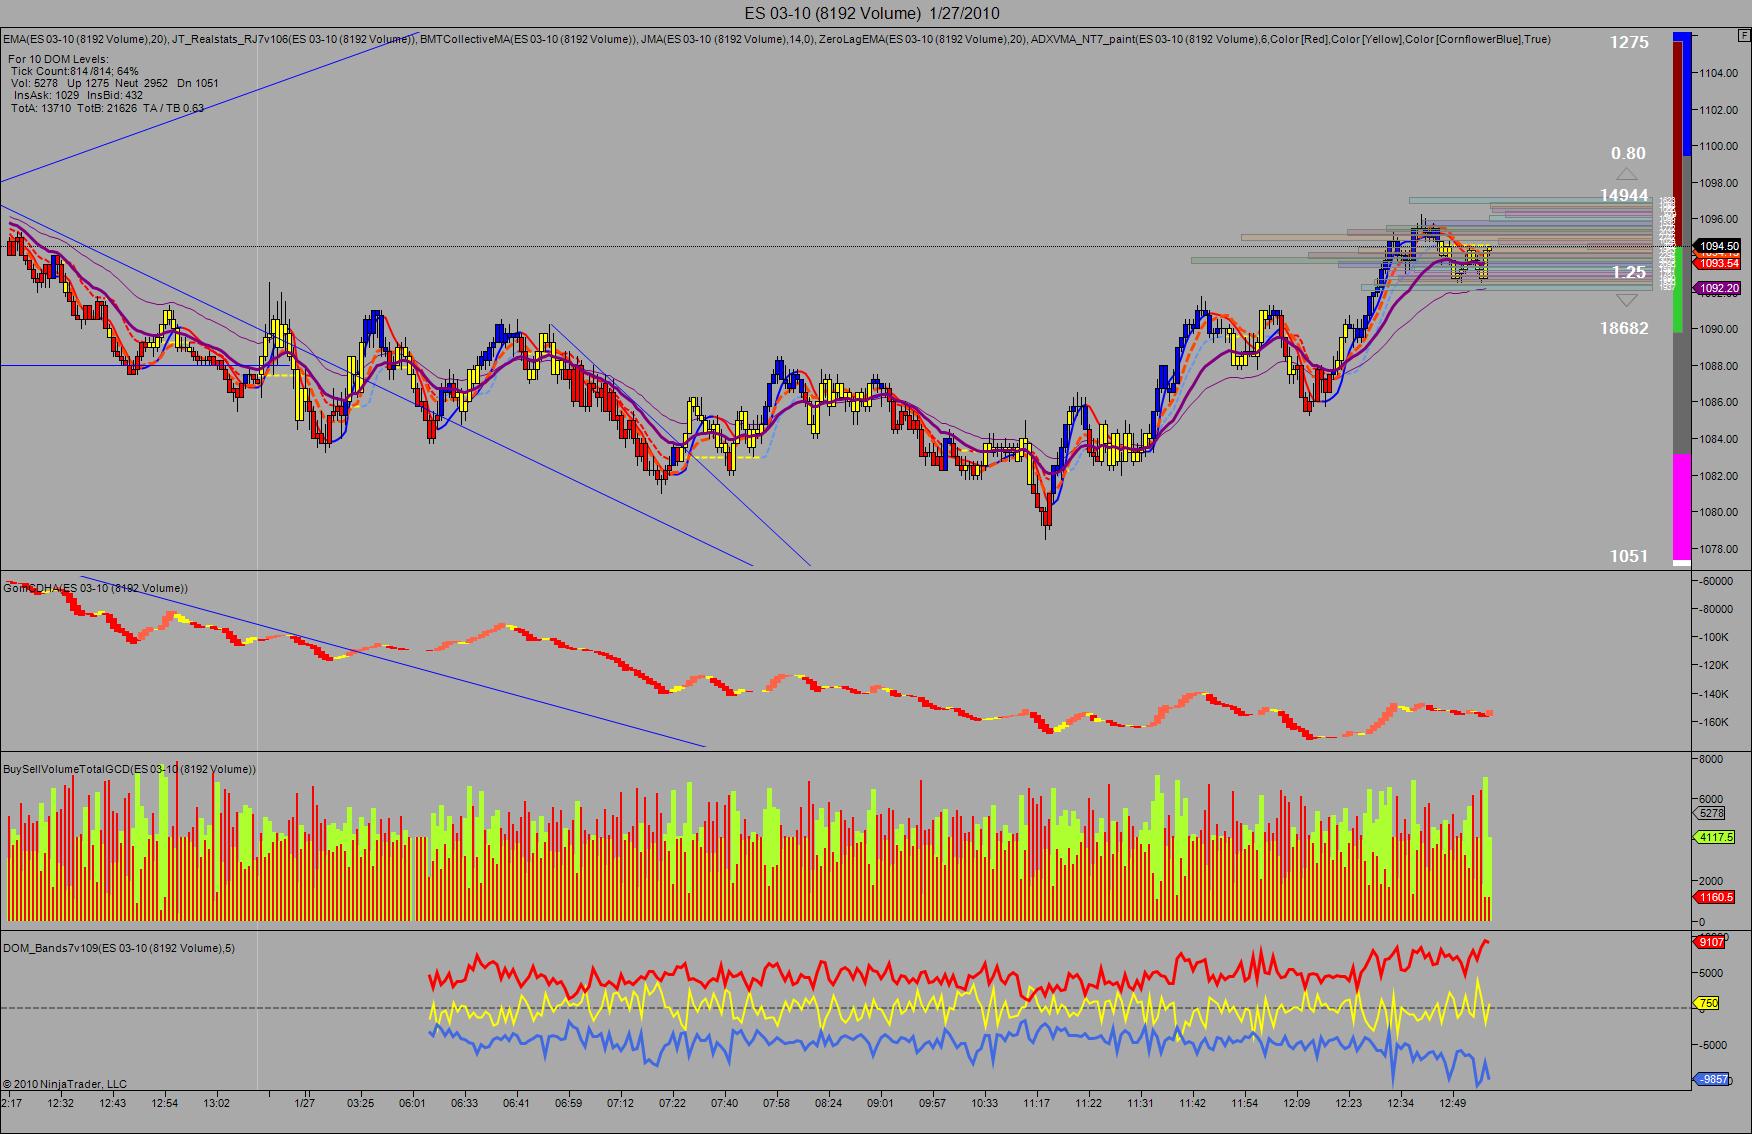Click the 10:33 time axis label
The width and height of the screenshot is (1752, 1134).
pos(984,1103)
